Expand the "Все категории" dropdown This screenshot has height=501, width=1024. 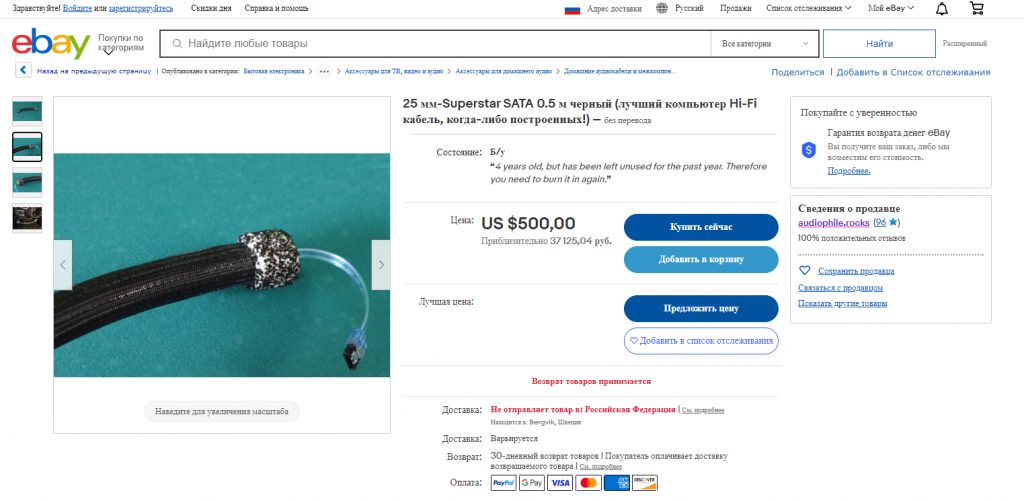pyautogui.click(x=765, y=44)
